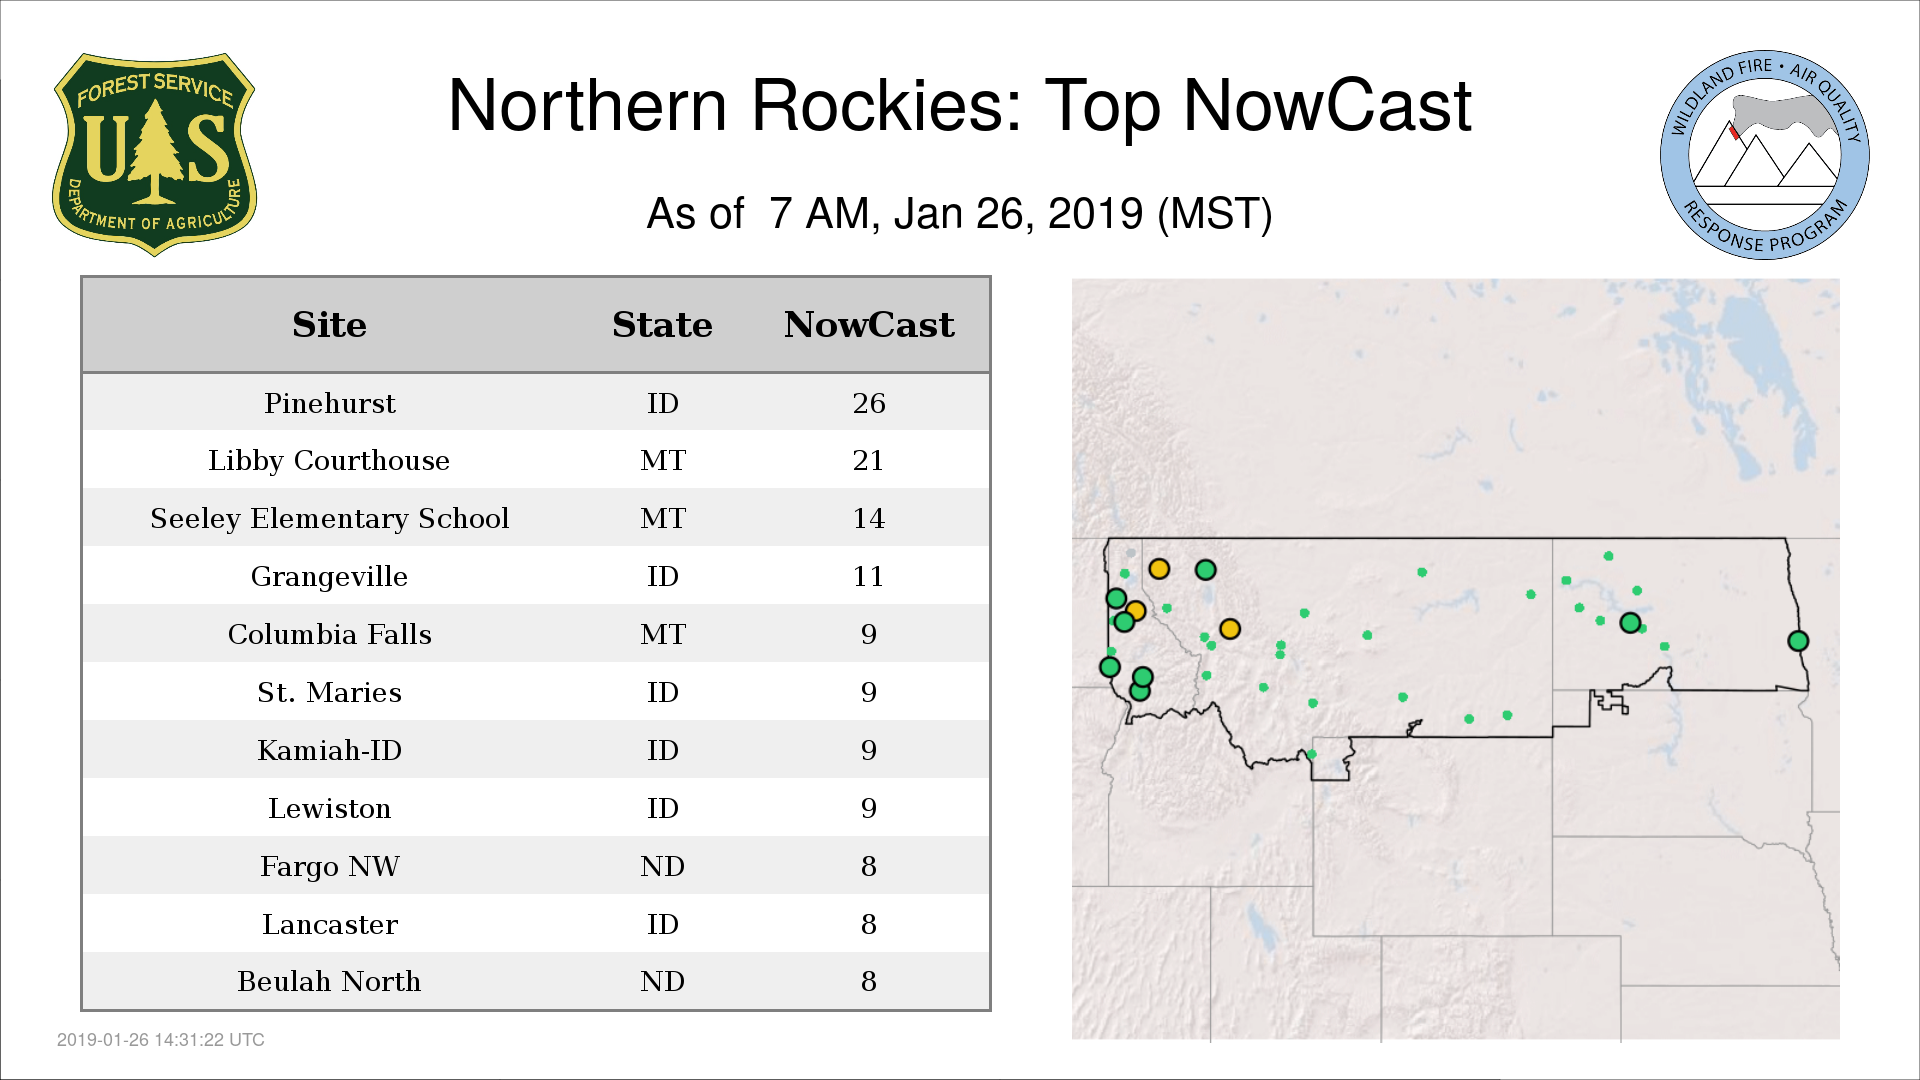
Task: Click the isolated yellow marker in western Montana
Action: (1230, 629)
